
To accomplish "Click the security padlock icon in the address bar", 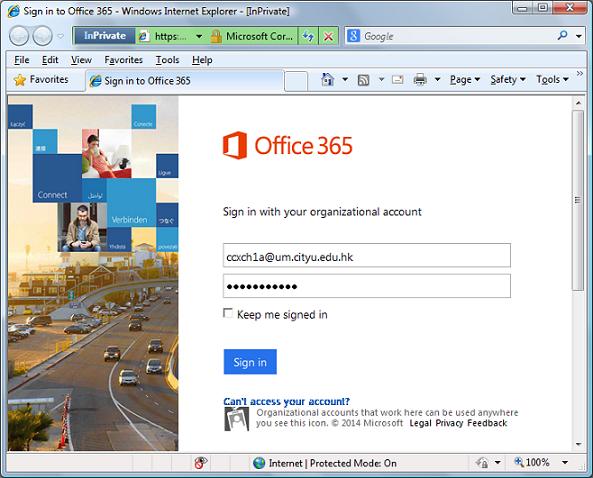I will [x=216, y=37].
